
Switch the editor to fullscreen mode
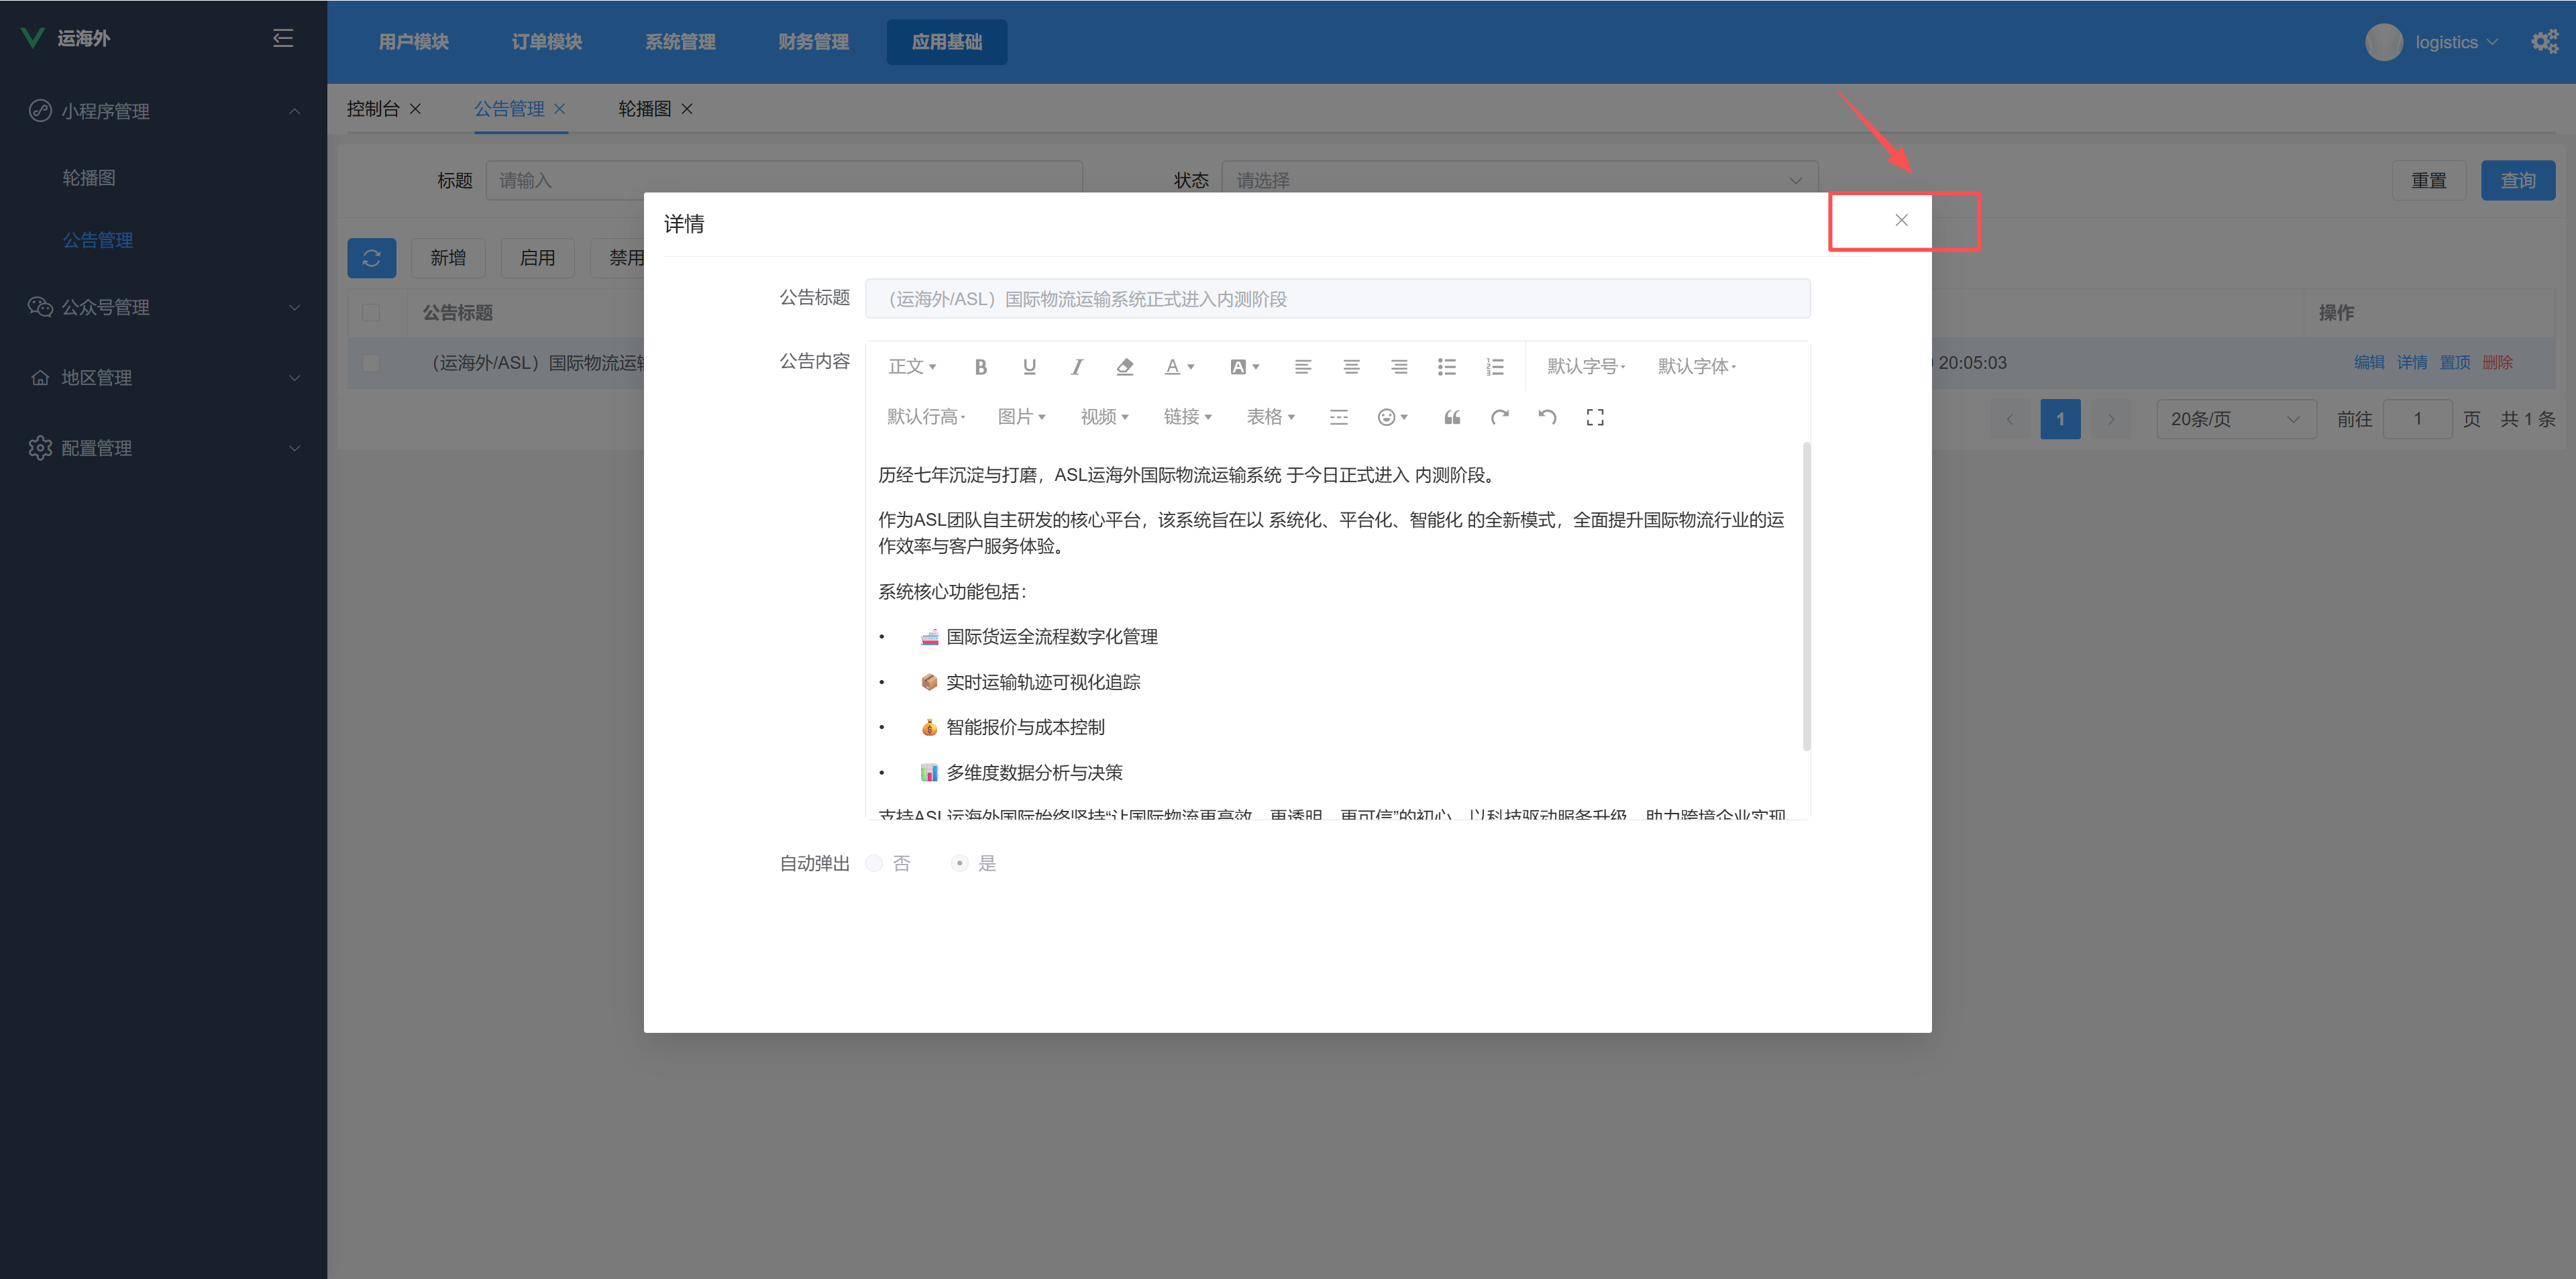tap(1595, 417)
